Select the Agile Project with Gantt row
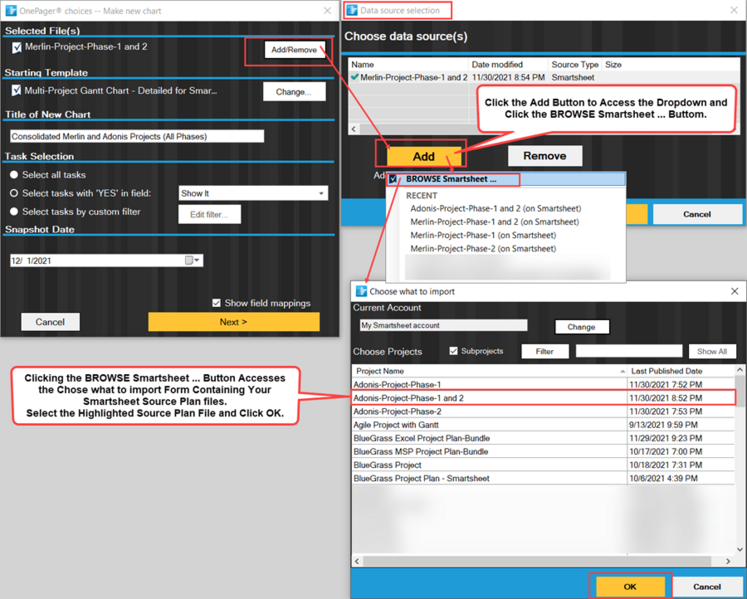Viewport: 747px width, 599px height. (543, 425)
